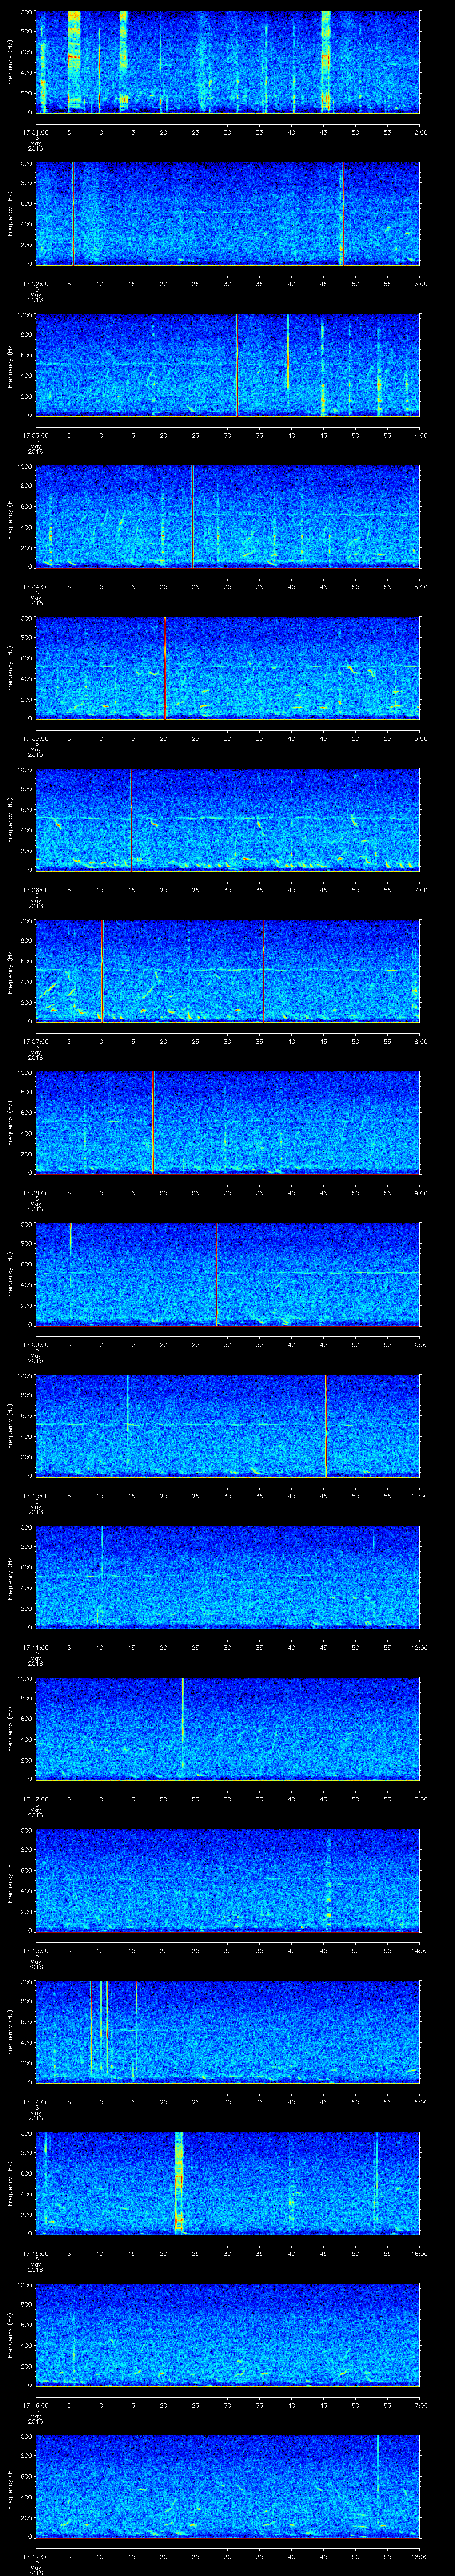Select the vertical line near 47s in 17:02 panel
Viewport: 455px width, 2576px height.
(342, 214)
